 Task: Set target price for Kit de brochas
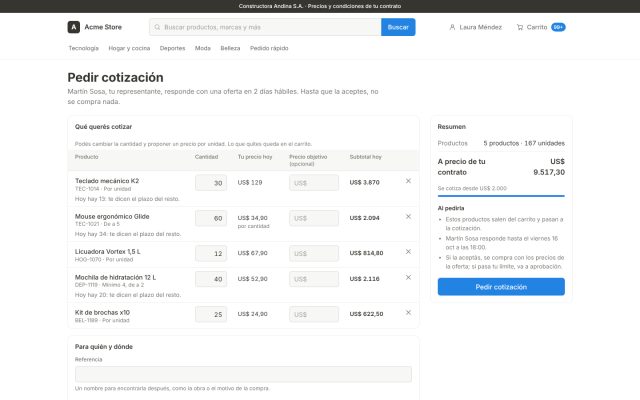(314, 314)
